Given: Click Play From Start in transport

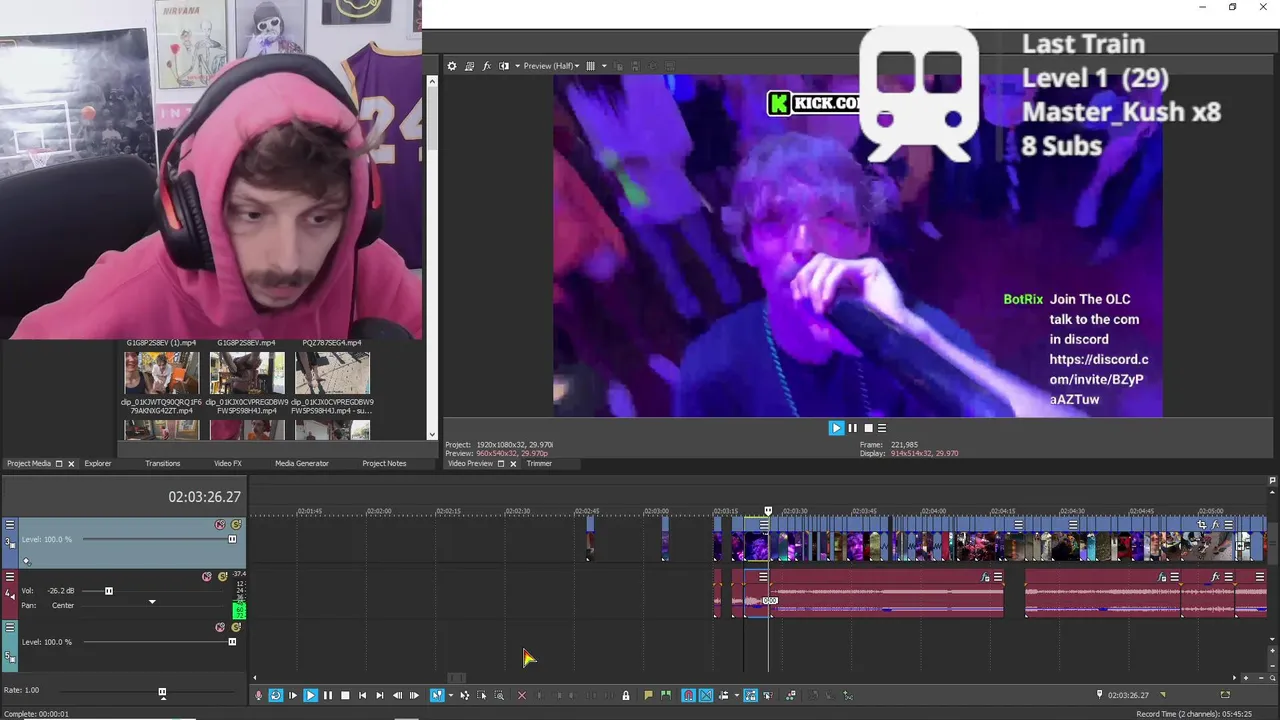Looking at the screenshot, I should [x=293, y=696].
